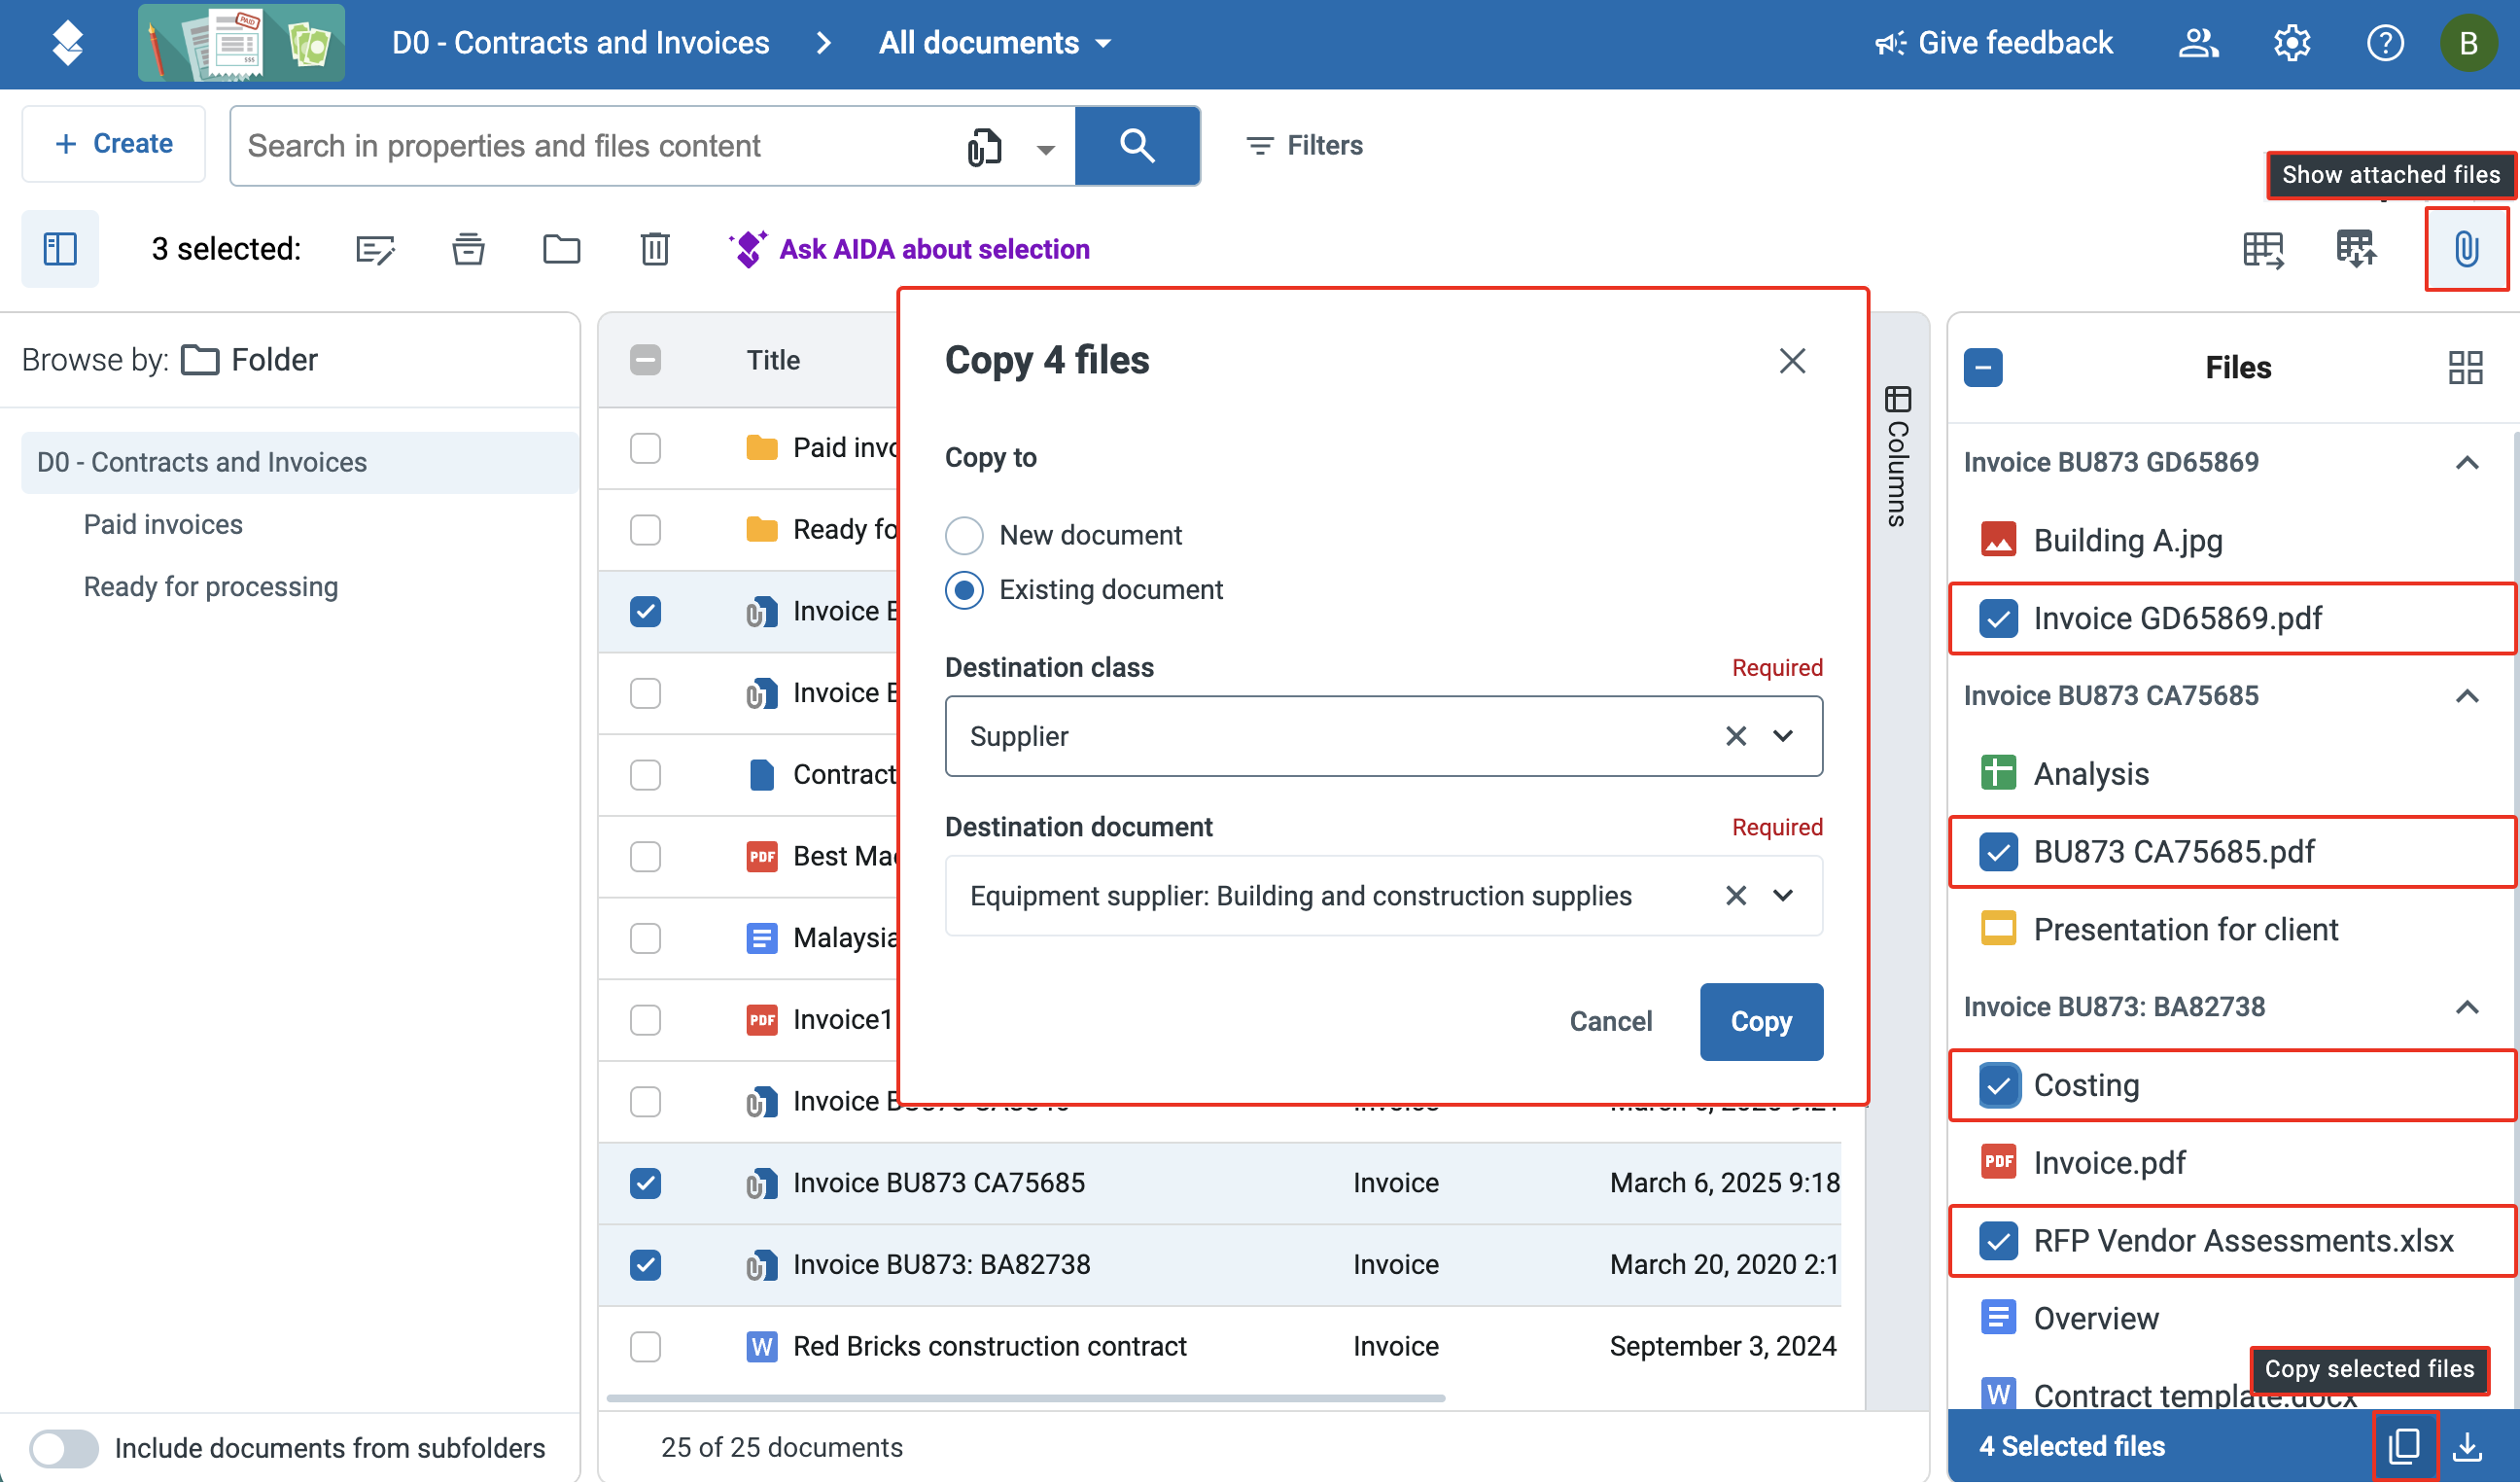
Task: Click the blue search magnifier button
Action: click(x=1137, y=146)
